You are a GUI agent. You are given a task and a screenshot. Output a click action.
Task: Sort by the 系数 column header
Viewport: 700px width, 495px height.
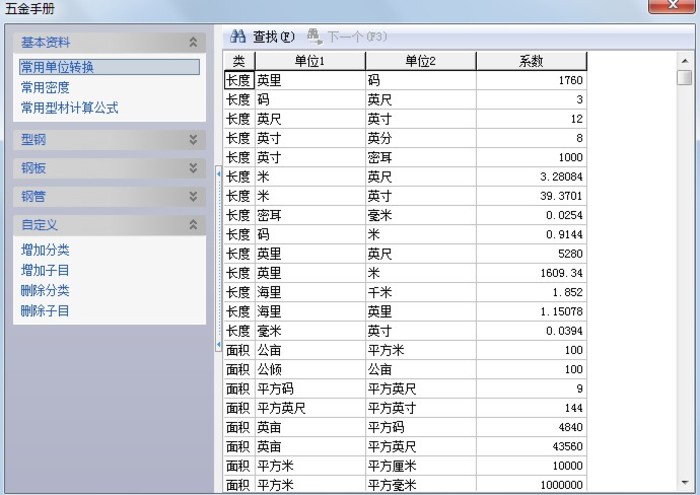(x=531, y=61)
